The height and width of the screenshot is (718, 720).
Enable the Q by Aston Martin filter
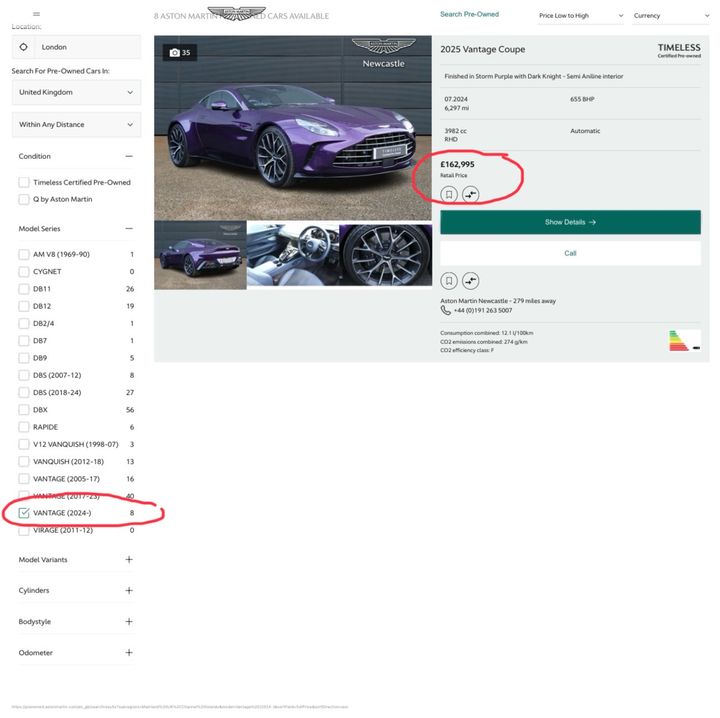click(x=24, y=199)
